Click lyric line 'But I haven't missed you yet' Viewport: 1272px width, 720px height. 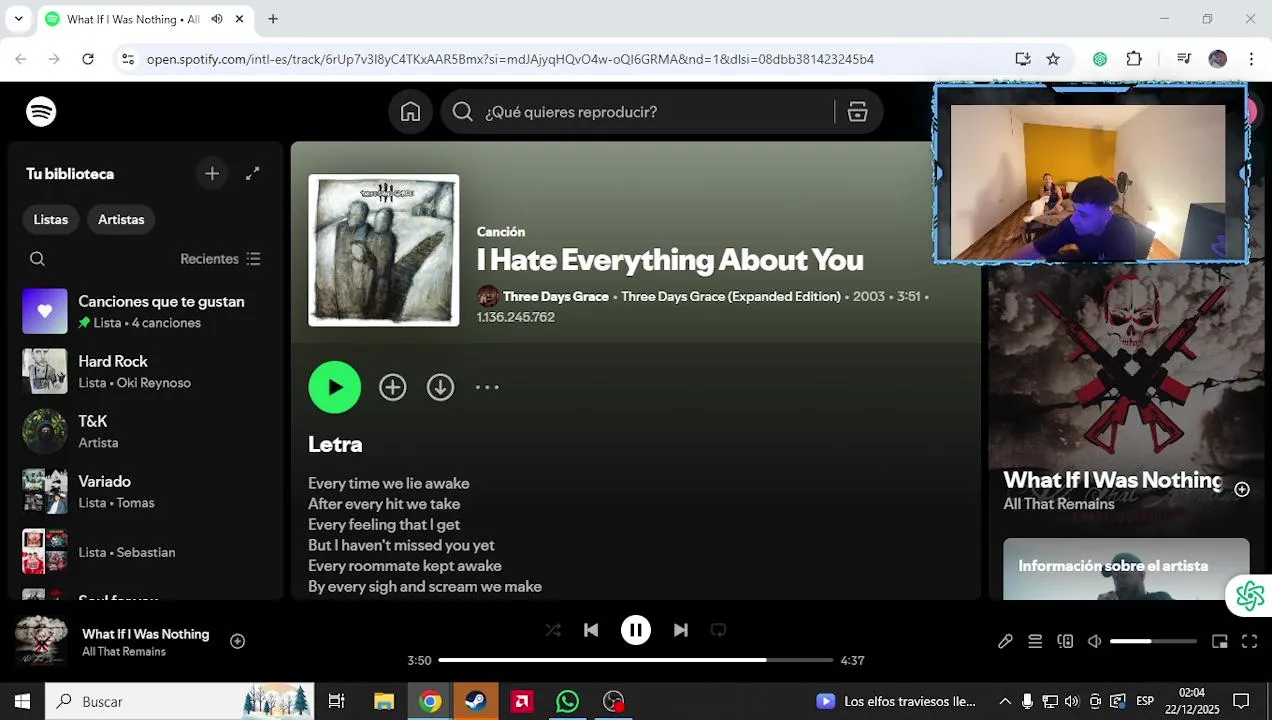pos(401,546)
